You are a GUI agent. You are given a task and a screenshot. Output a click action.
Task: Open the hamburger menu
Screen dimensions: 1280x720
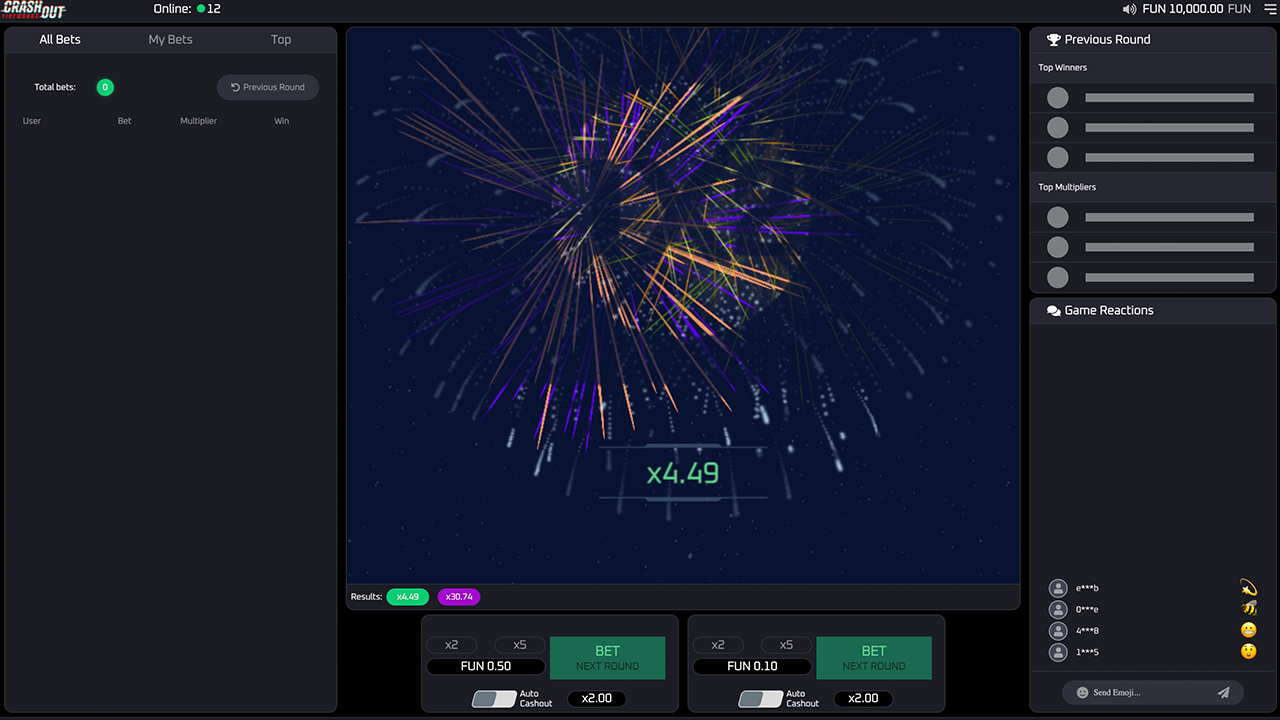(1270, 9)
